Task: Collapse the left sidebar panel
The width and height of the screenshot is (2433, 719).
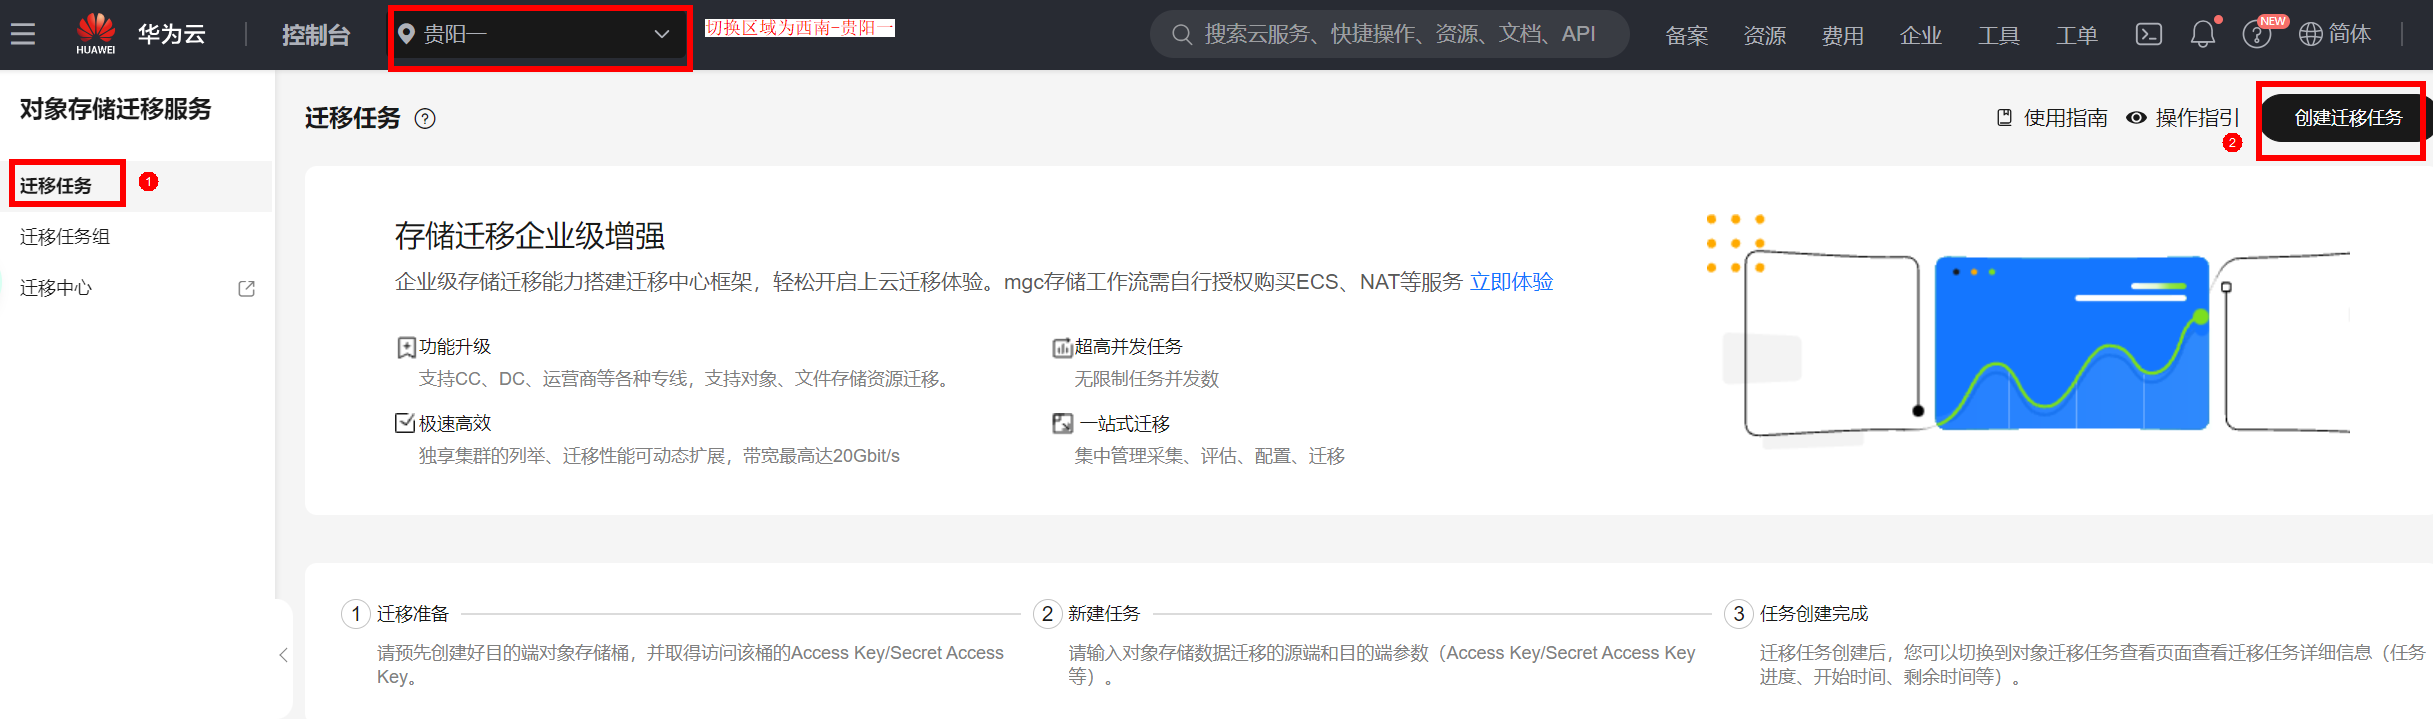Action: pyautogui.click(x=283, y=655)
